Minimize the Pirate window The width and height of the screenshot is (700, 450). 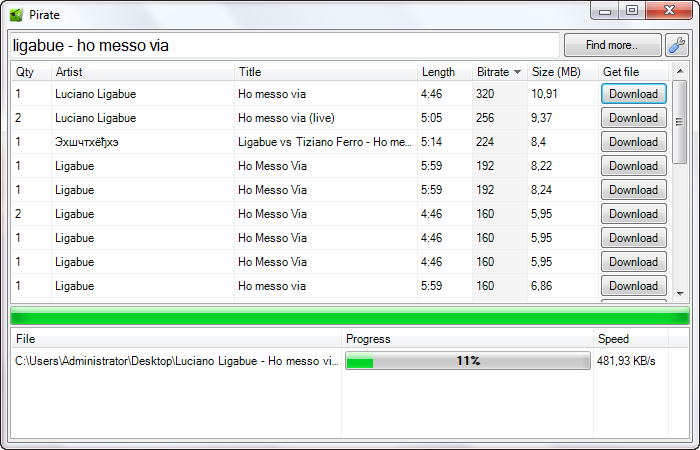(x=605, y=11)
